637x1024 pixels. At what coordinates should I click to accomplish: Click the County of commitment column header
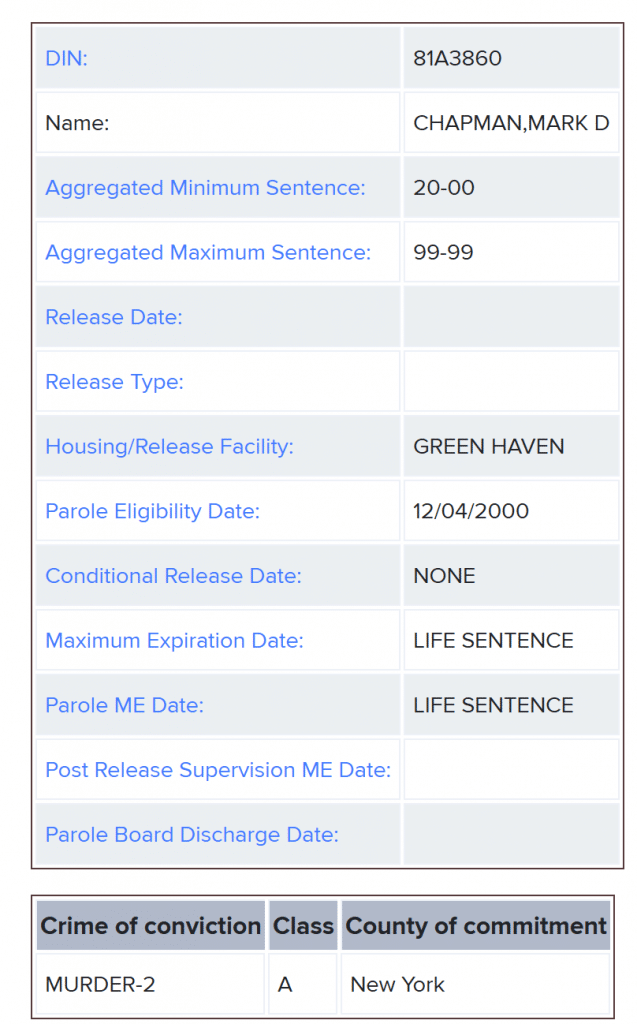pyautogui.click(x=476, y=927)
